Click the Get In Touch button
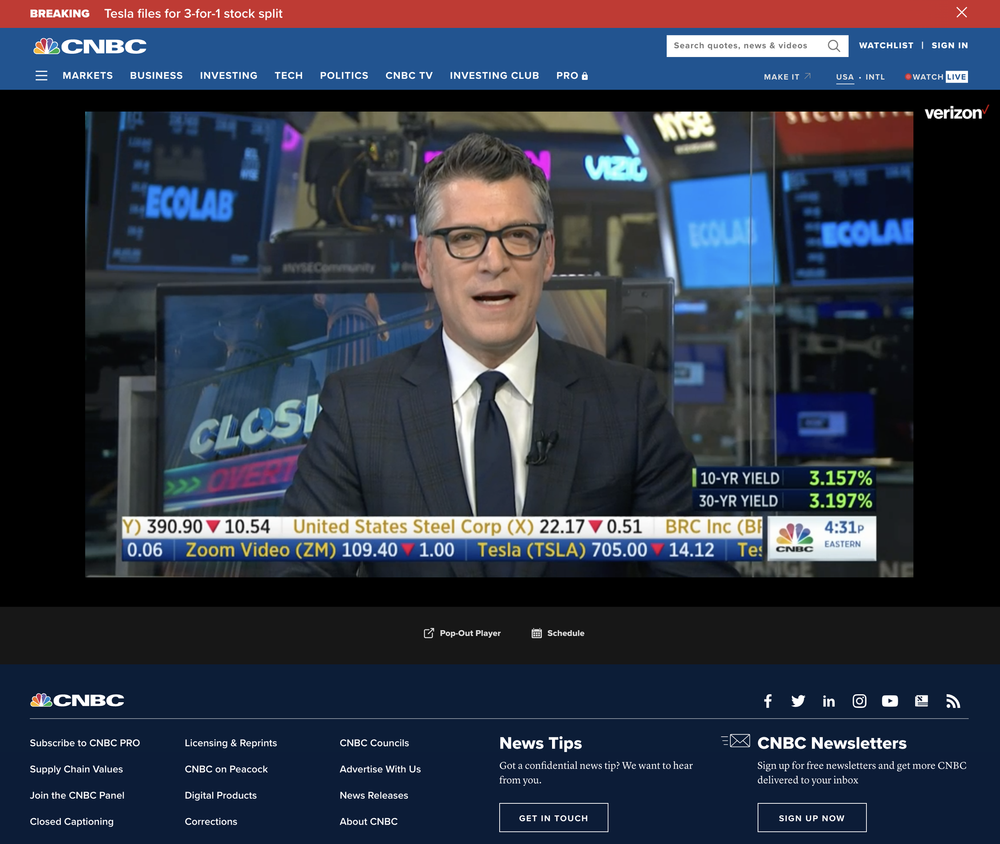1000x844 pixels. (554, 818)
